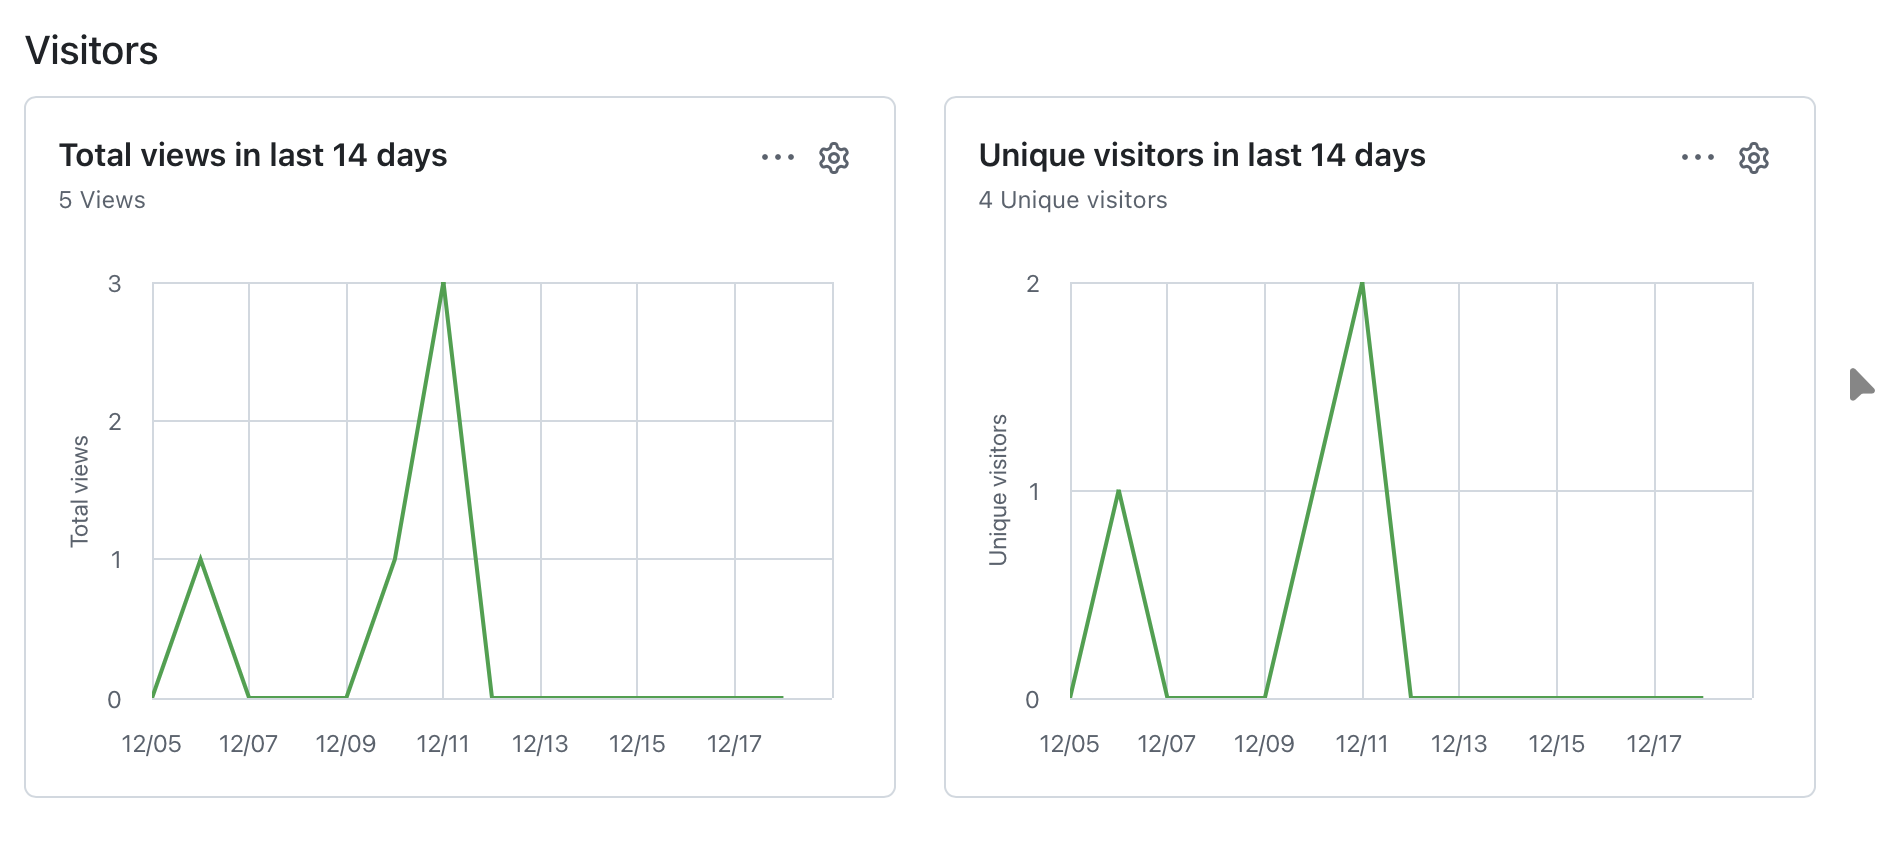Open the Unique visitors chart settings gear
The image size is (1883, 848).
point(1753,157)
